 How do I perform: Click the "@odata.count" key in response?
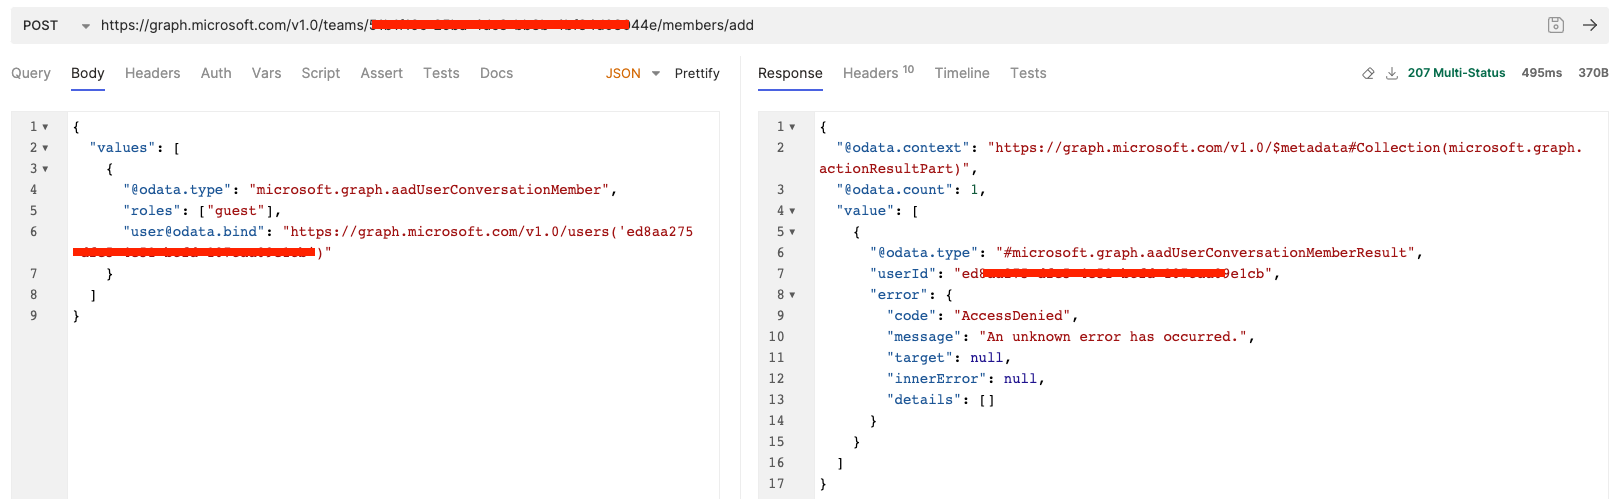(894, 190)
